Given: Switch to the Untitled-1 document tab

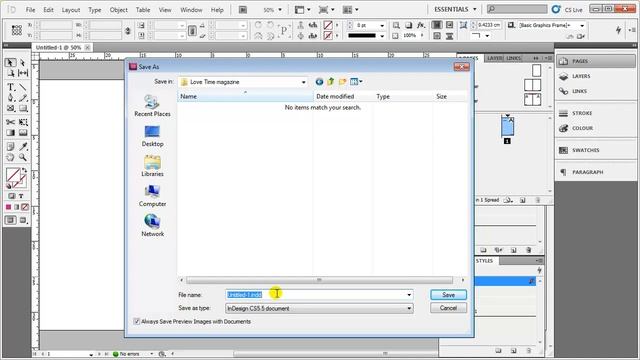Looking at the screenshot, I should [58, 47].
